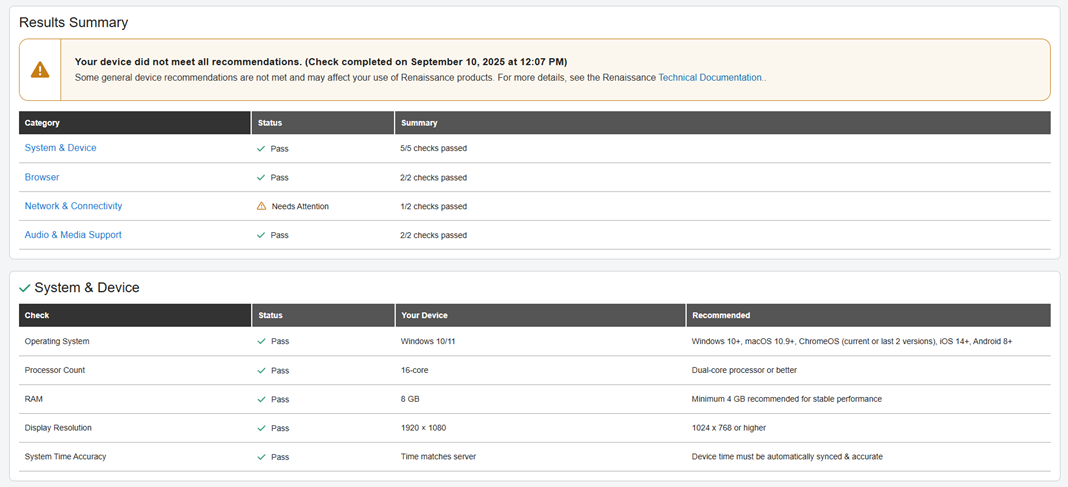This screenshot has width=1068, height=487.
Task: Open the Technical Documentation link
Action: [x=710, y=77]
